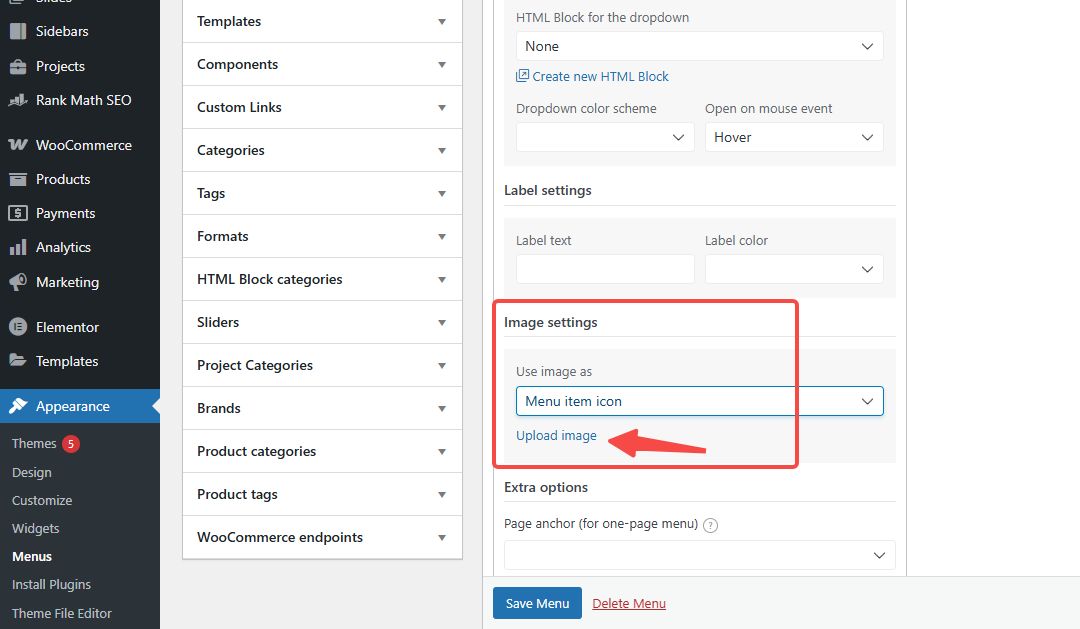The image size is (1080, 629).
Task: Click inside the Label text field
Action: pos(604,268)
